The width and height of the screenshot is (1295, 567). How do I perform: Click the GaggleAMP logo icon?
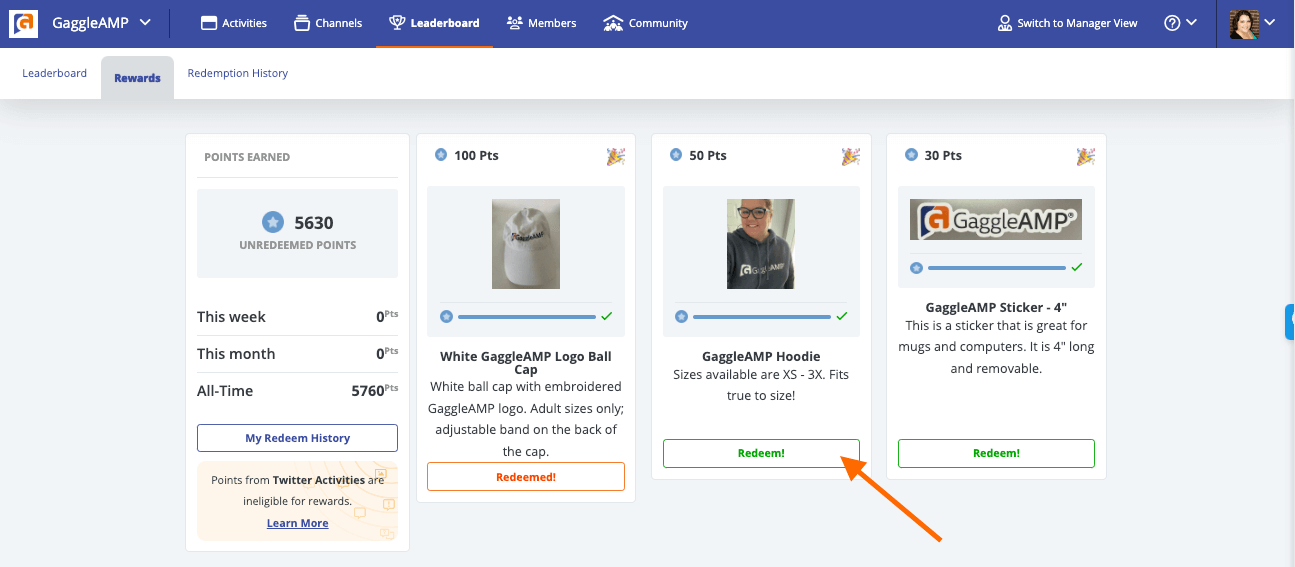coord(23,23)
